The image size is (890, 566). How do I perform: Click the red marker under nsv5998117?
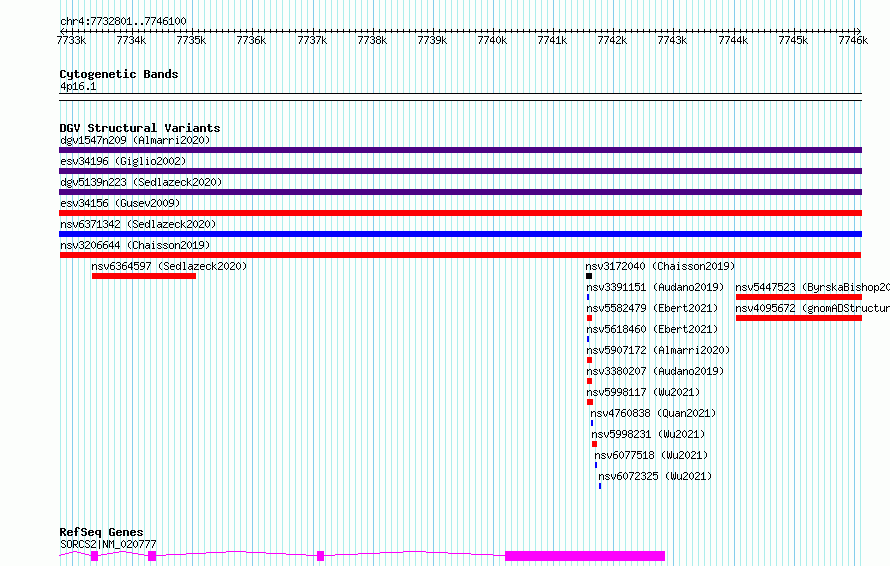pos(590,402)
